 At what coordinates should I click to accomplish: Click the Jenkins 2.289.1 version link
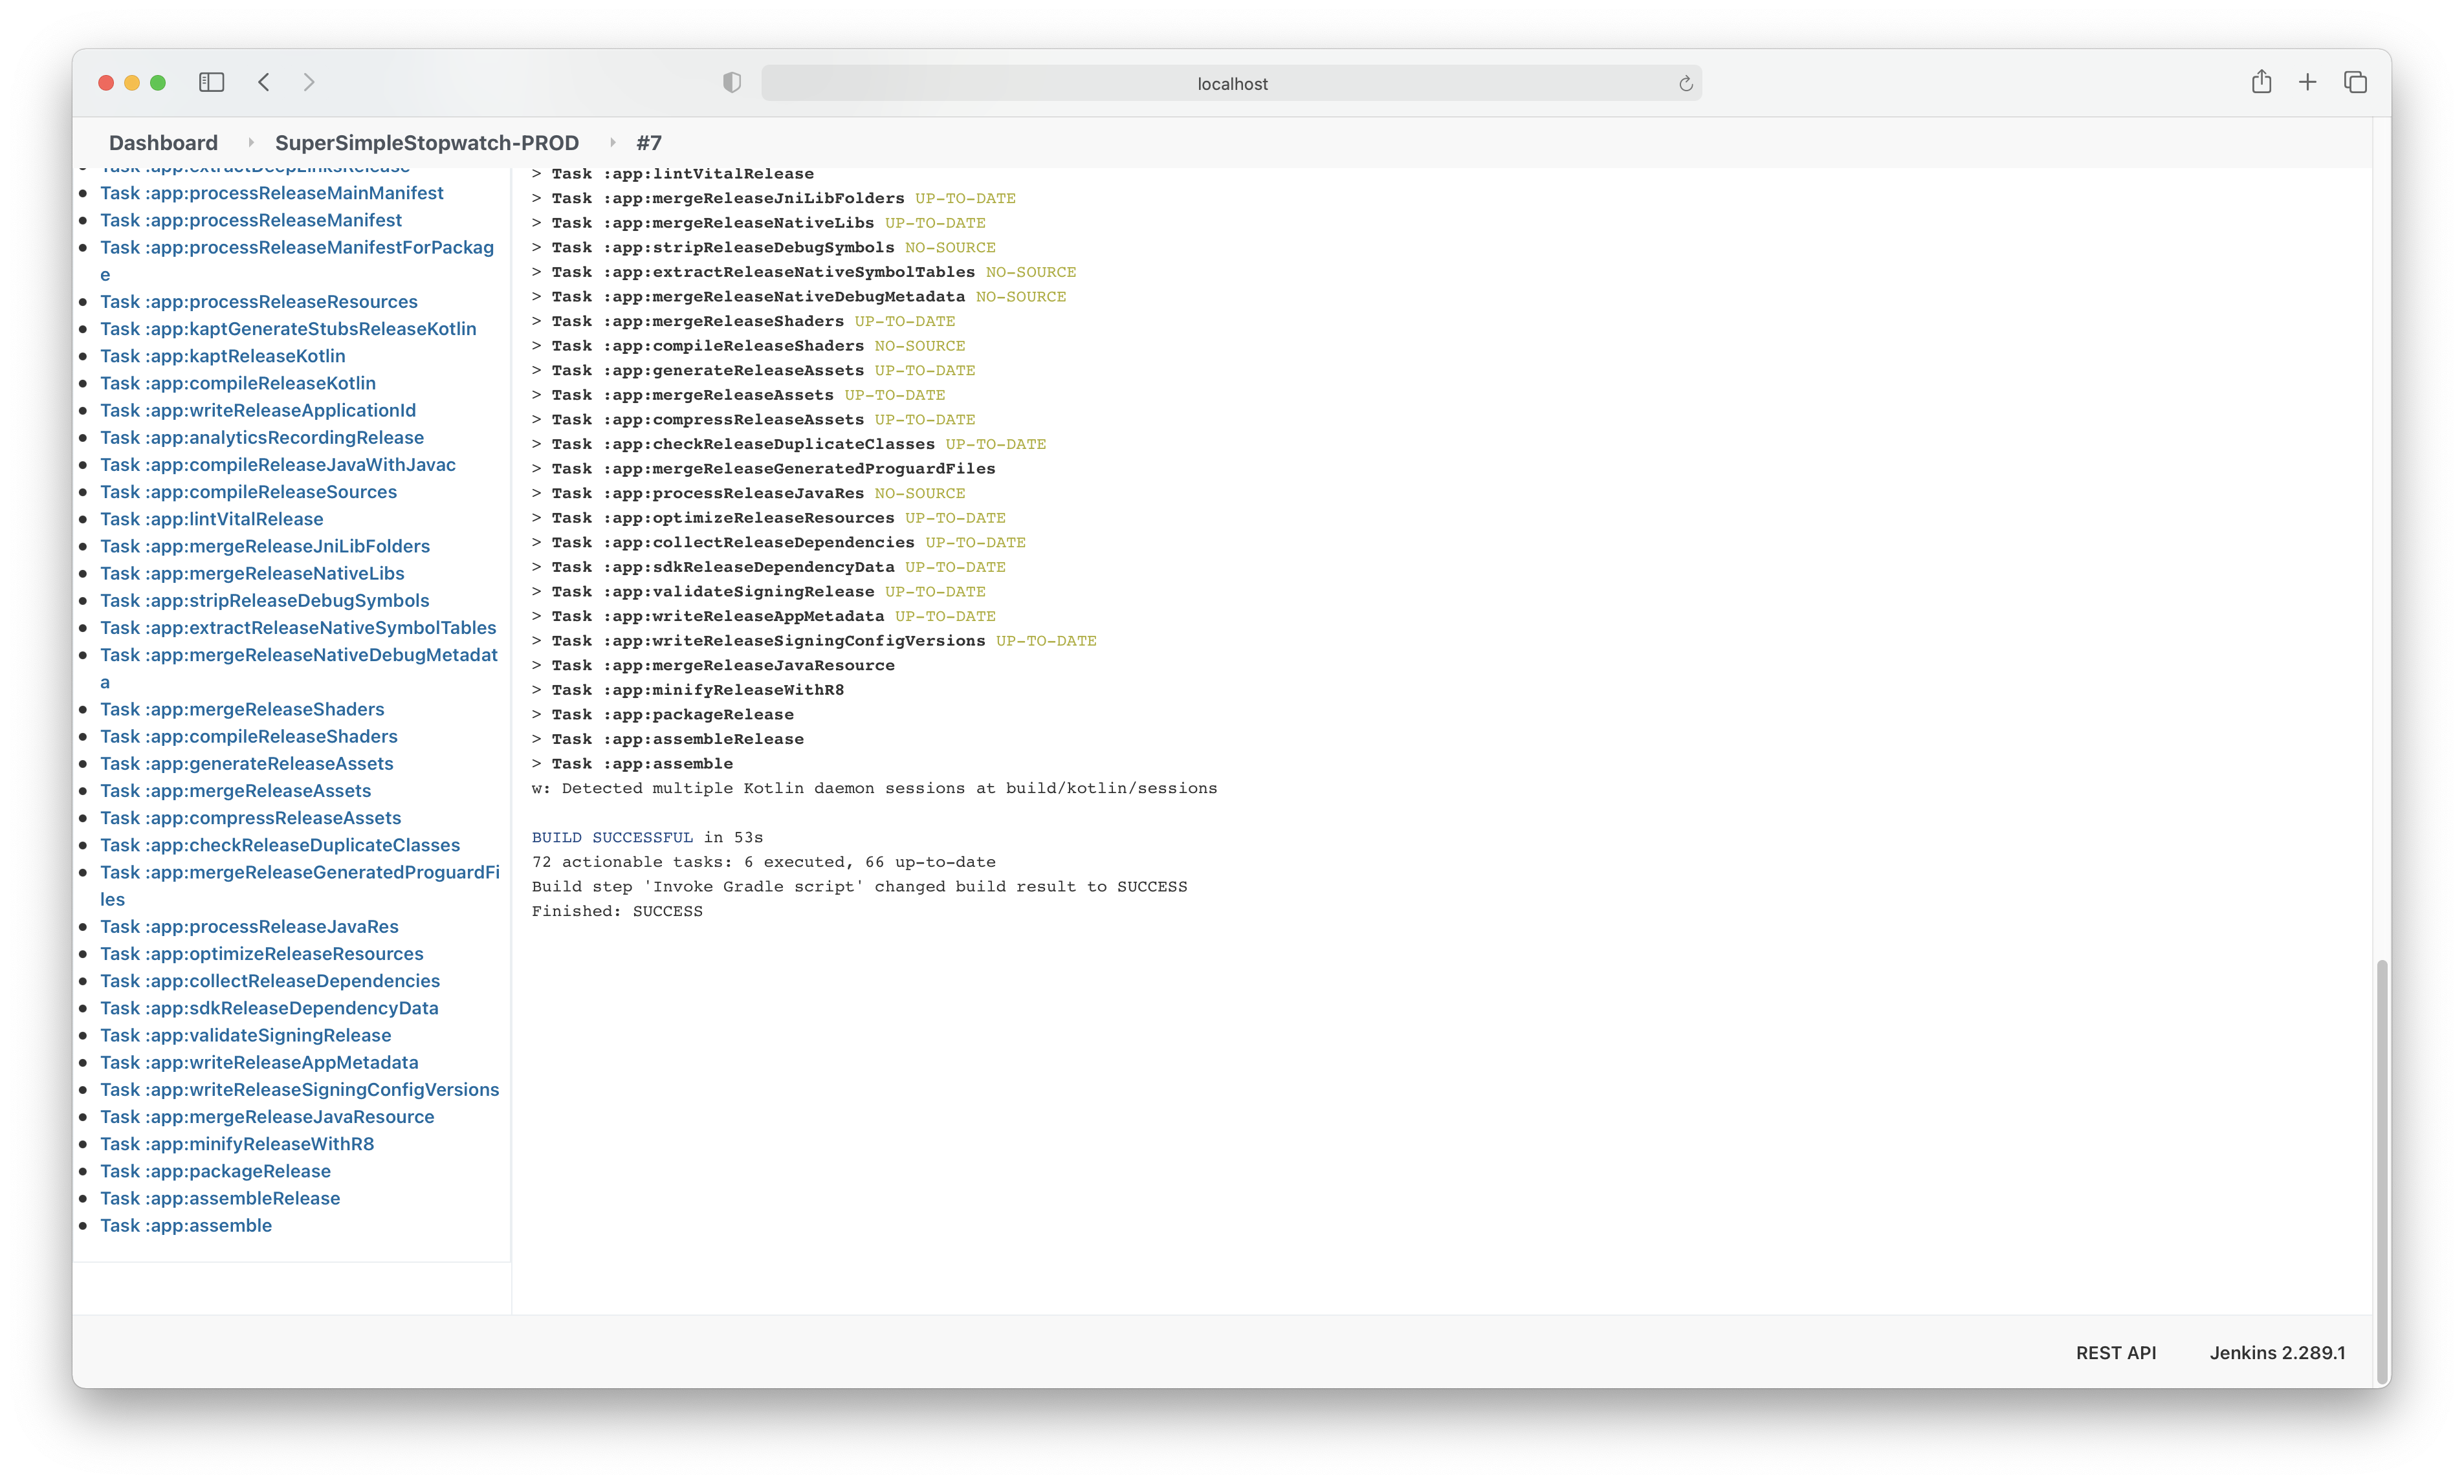tap(2277, 1352)
